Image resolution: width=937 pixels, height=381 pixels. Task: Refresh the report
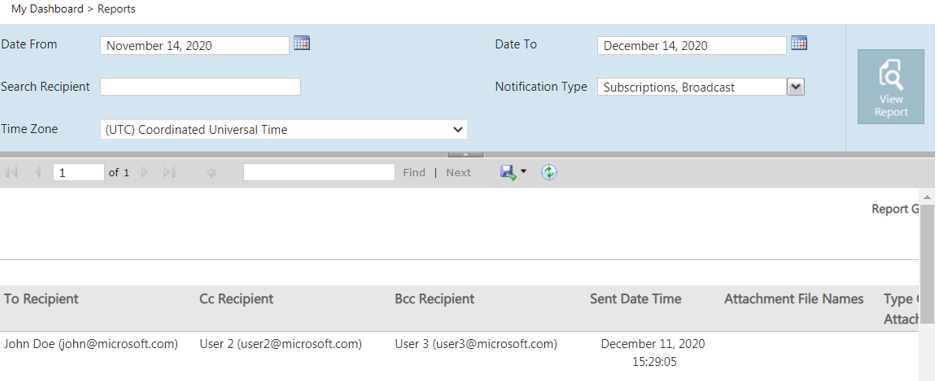click(x=549, y=173)
